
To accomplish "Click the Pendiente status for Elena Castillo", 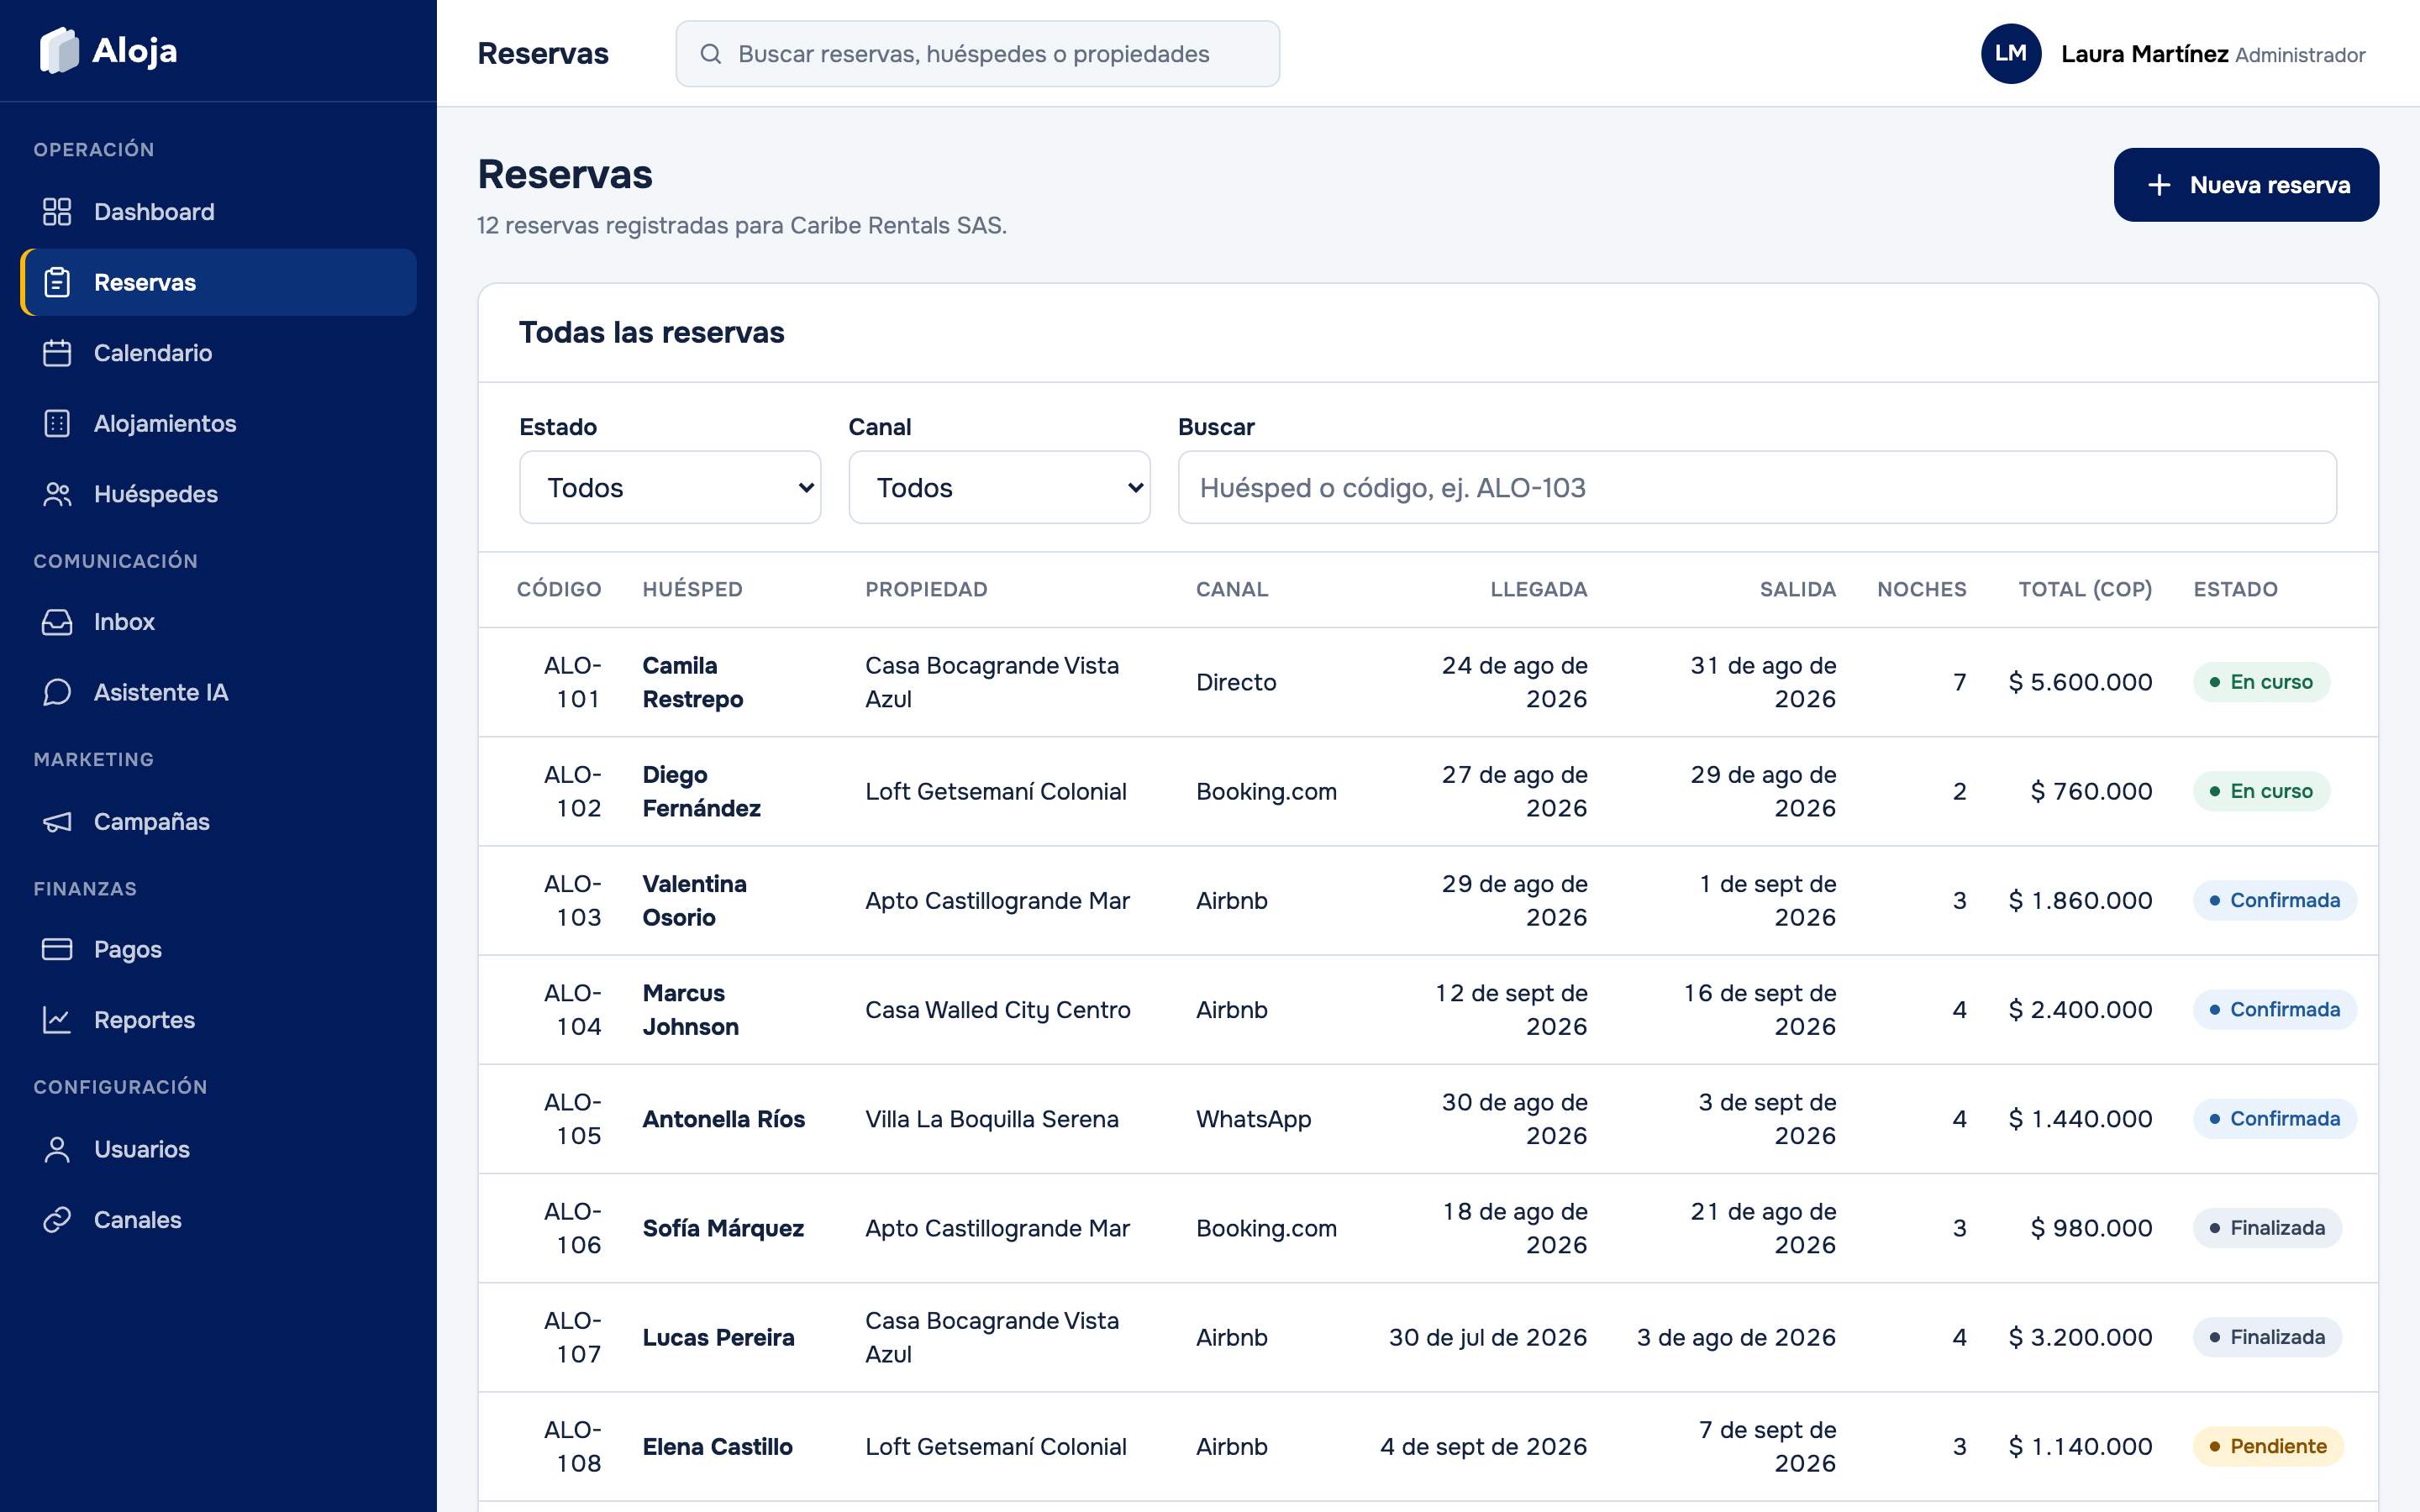I will point(2267,1446).
